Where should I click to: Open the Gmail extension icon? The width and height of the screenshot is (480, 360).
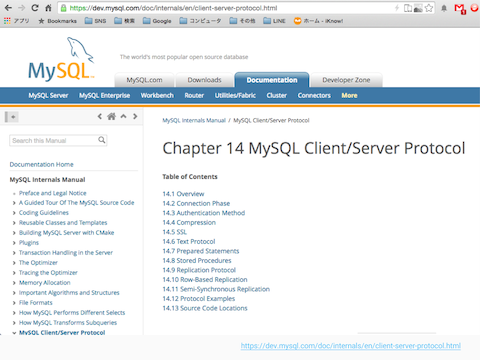(460, 9)
